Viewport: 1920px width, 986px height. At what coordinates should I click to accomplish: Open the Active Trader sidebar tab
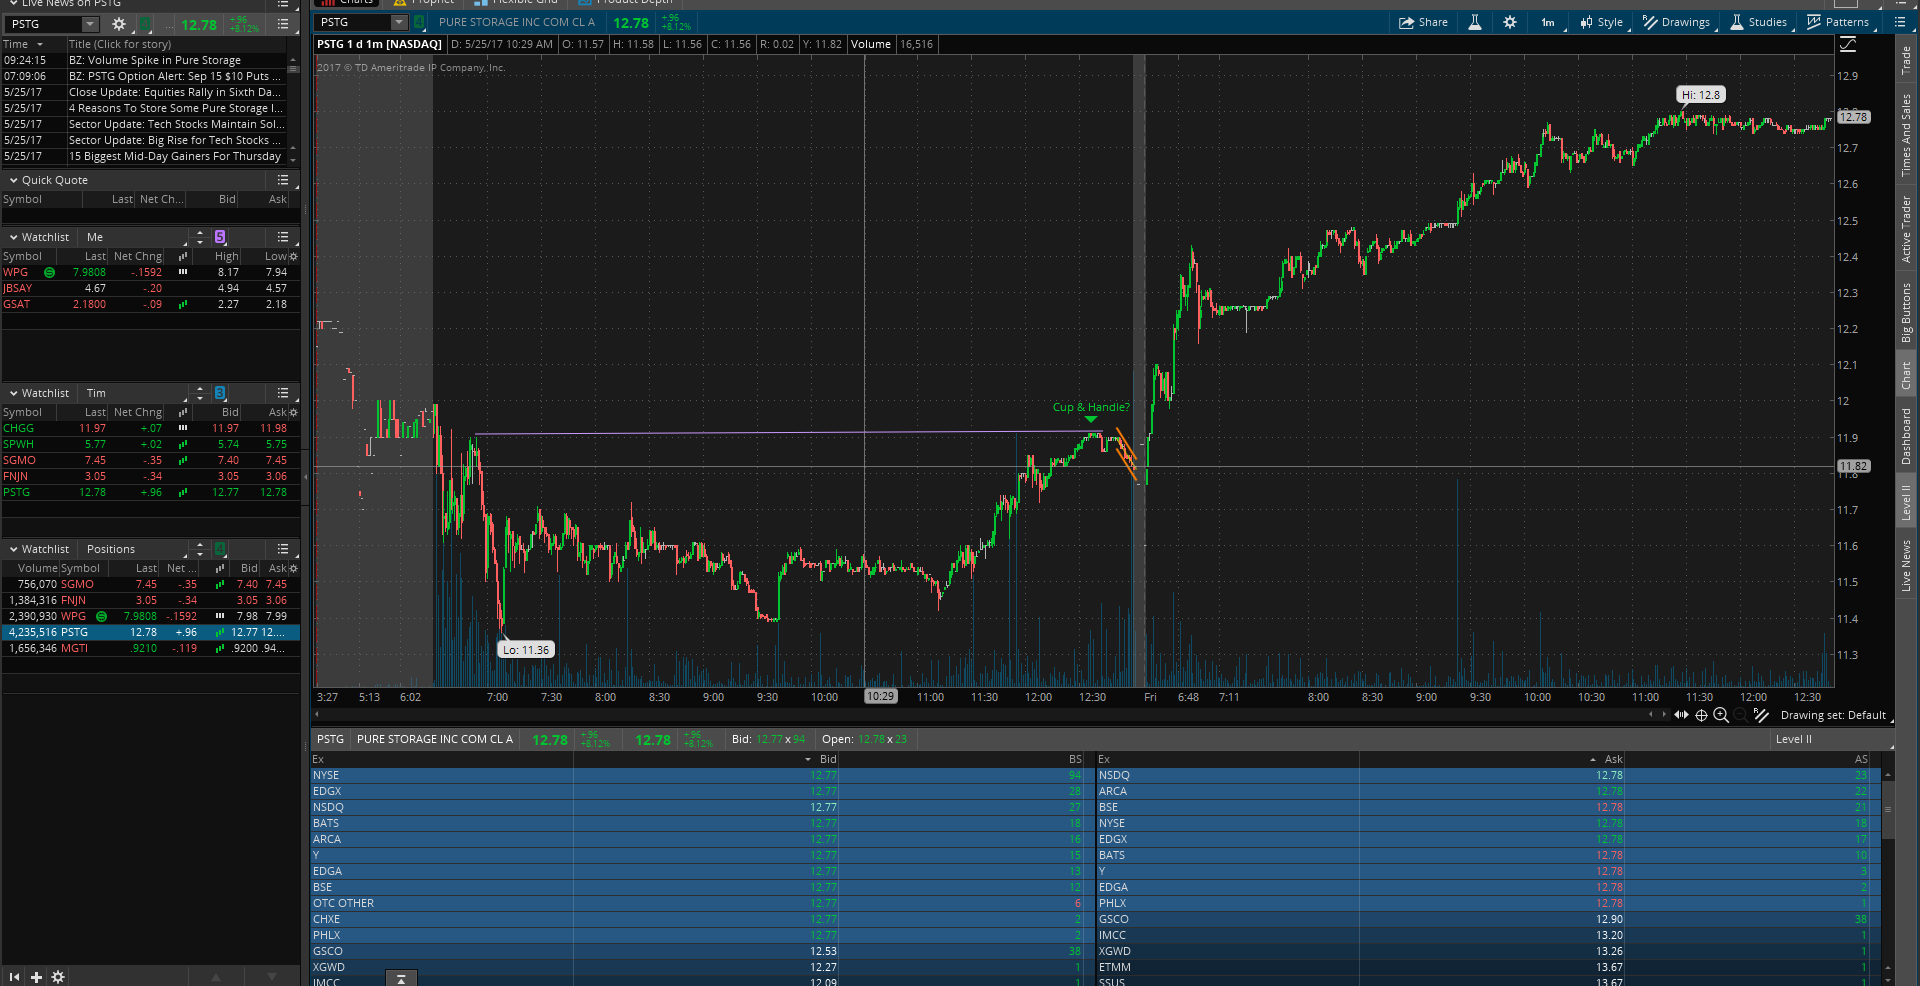[x=1906, y=229]
